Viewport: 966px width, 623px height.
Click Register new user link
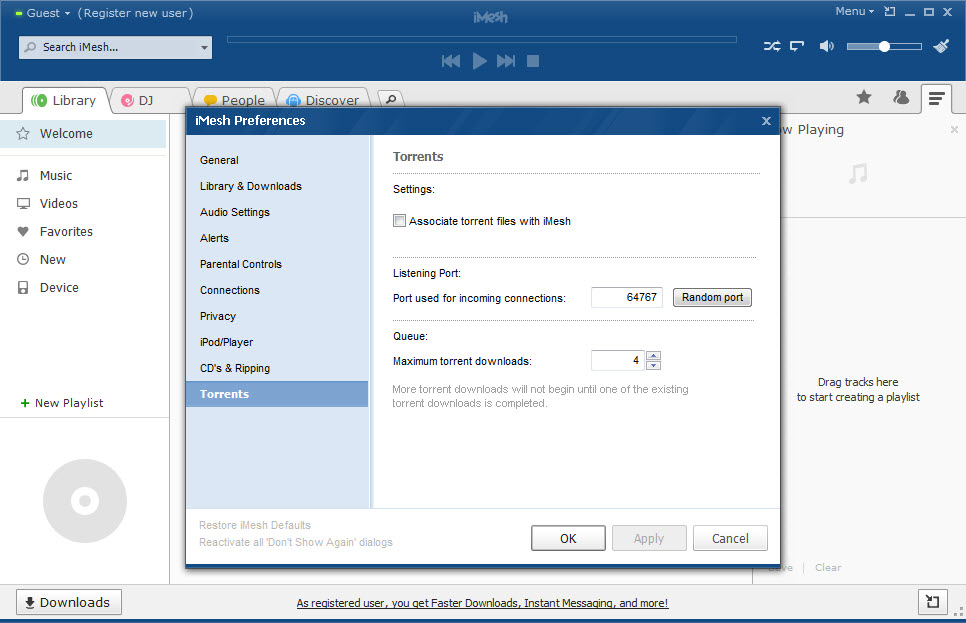click(x=136, y=13)
